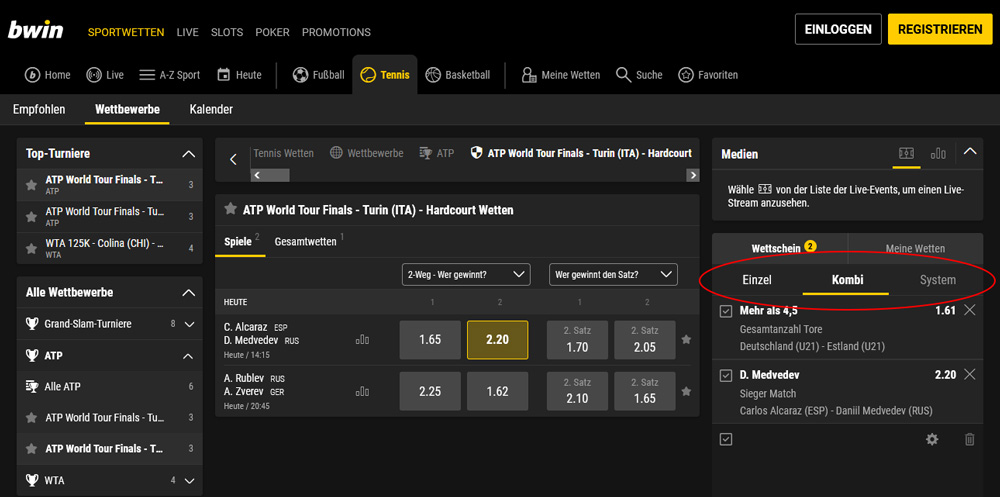Deselect Medvedev match winner odds 2.20
The image size is (1000, 497).
[497, 340]
